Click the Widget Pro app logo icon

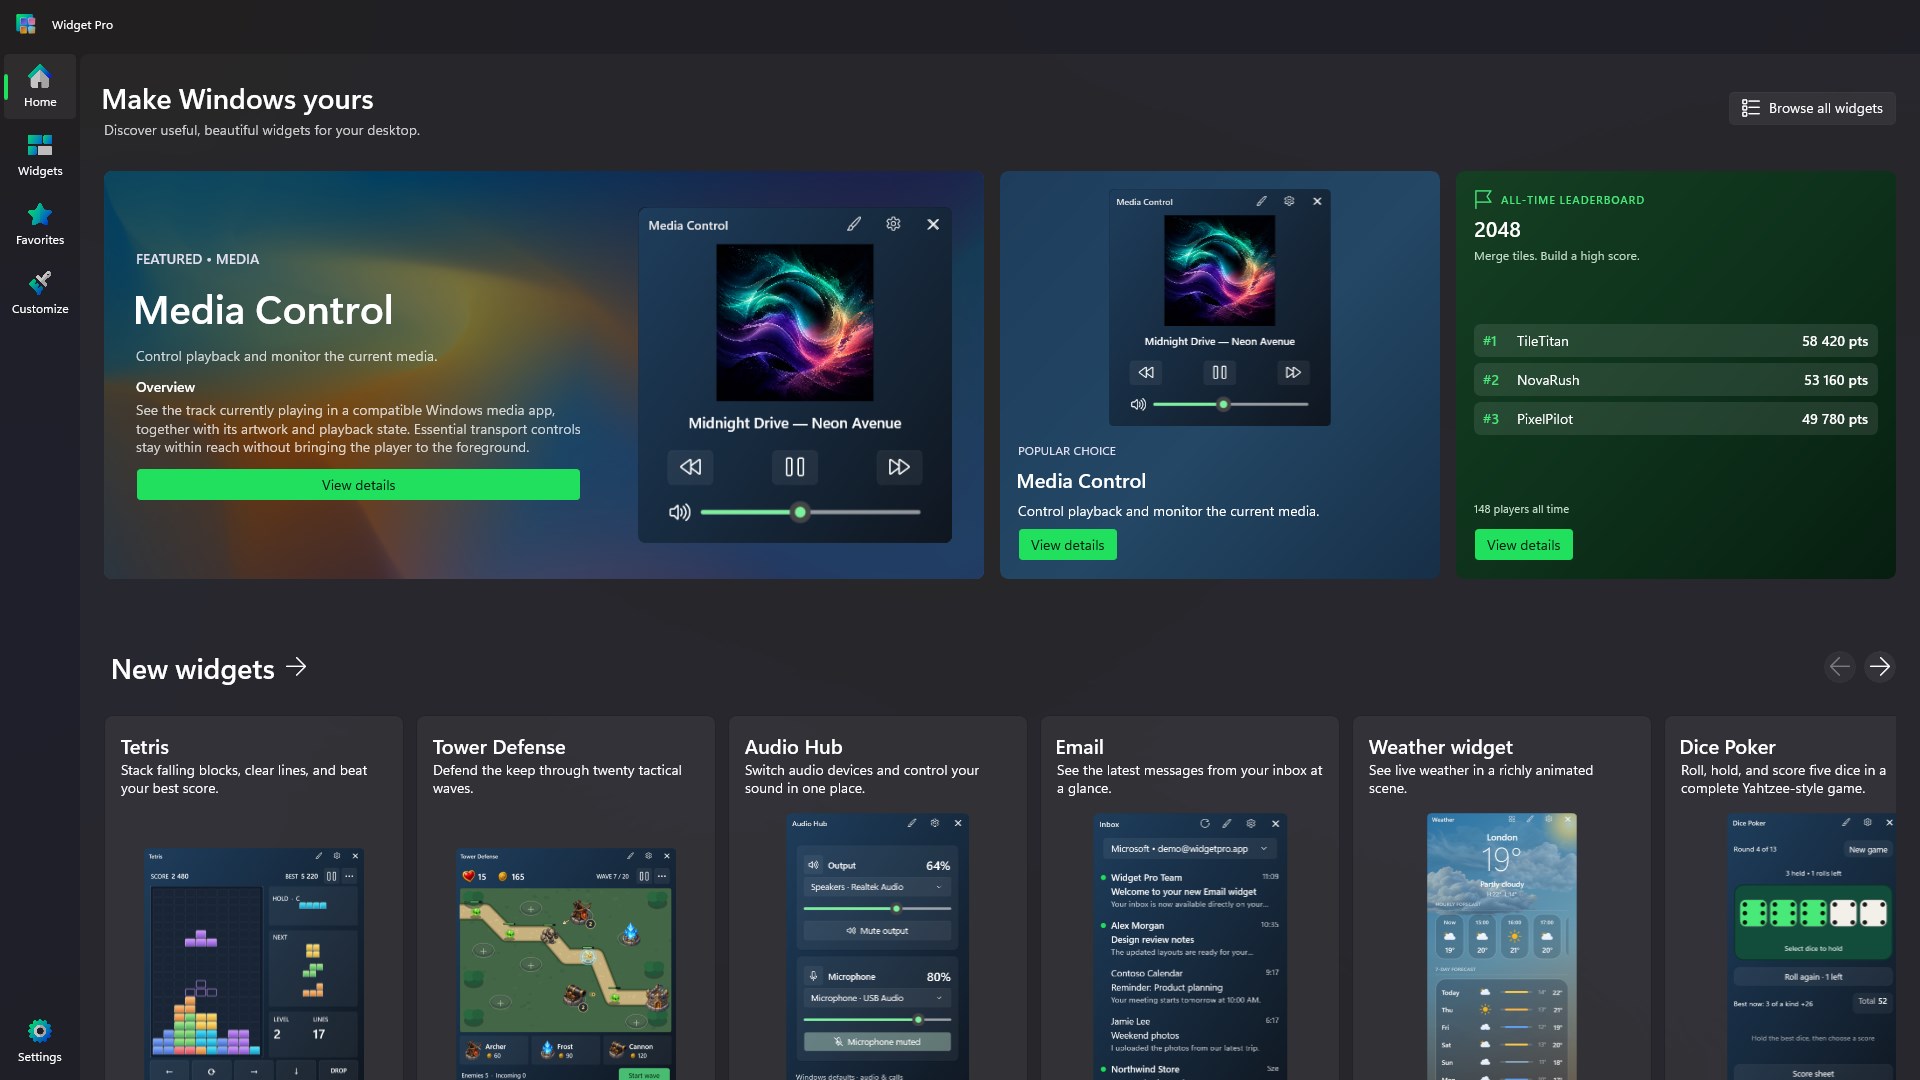[26, 24]
